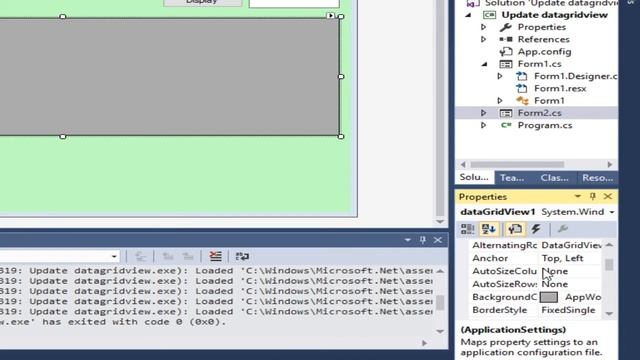
Task: Expand the References node
Action: pos(484,40)
